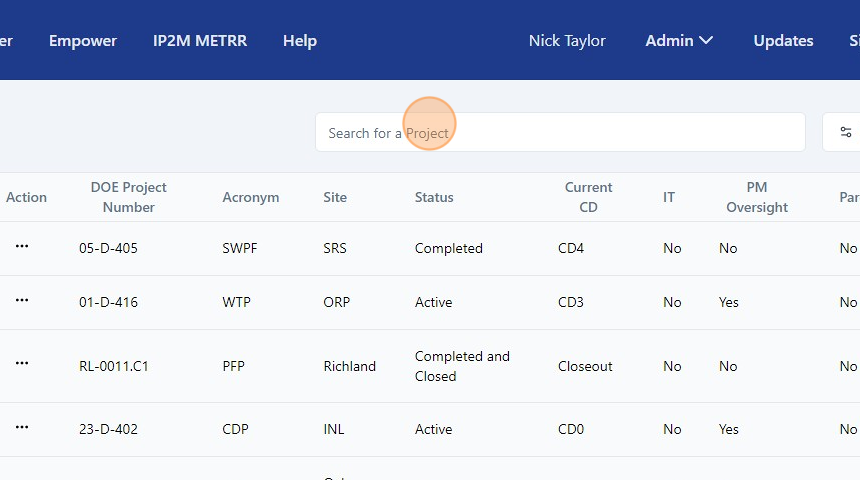Open action menu for project 05-D-405
The width and height of the screenshot is (860, 480).
22,247
